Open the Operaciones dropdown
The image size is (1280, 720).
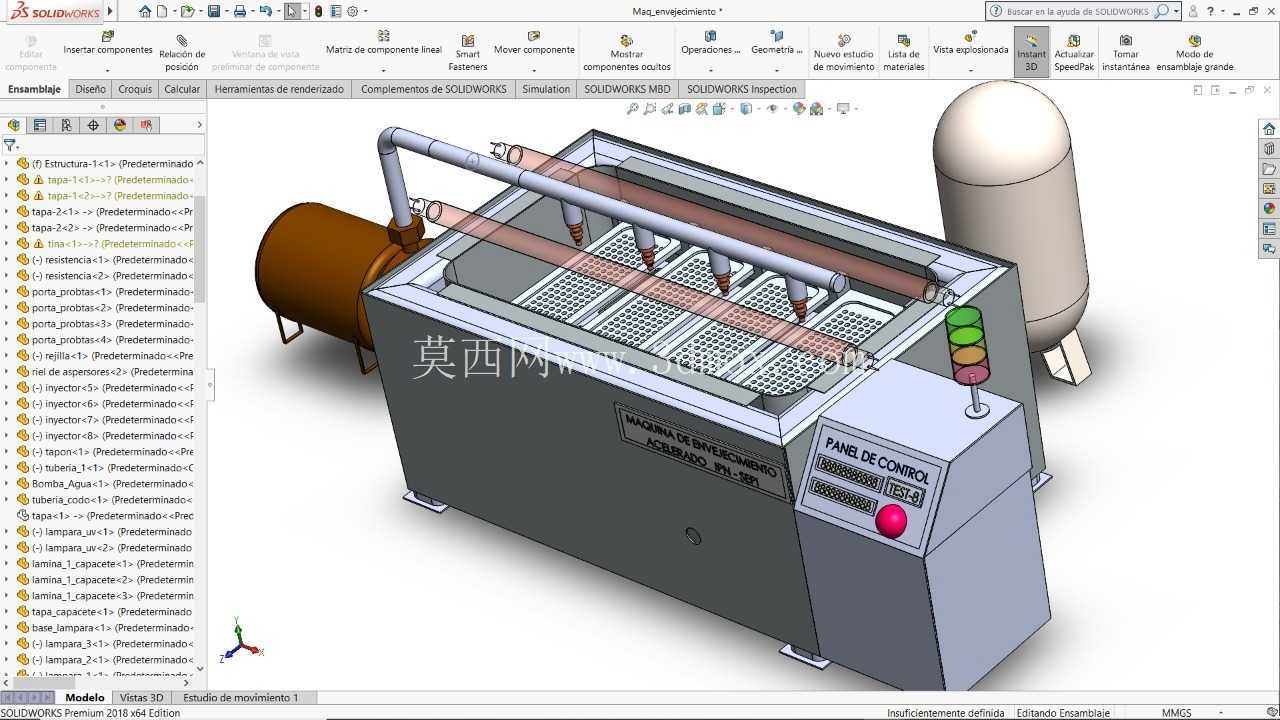point(711,71)
